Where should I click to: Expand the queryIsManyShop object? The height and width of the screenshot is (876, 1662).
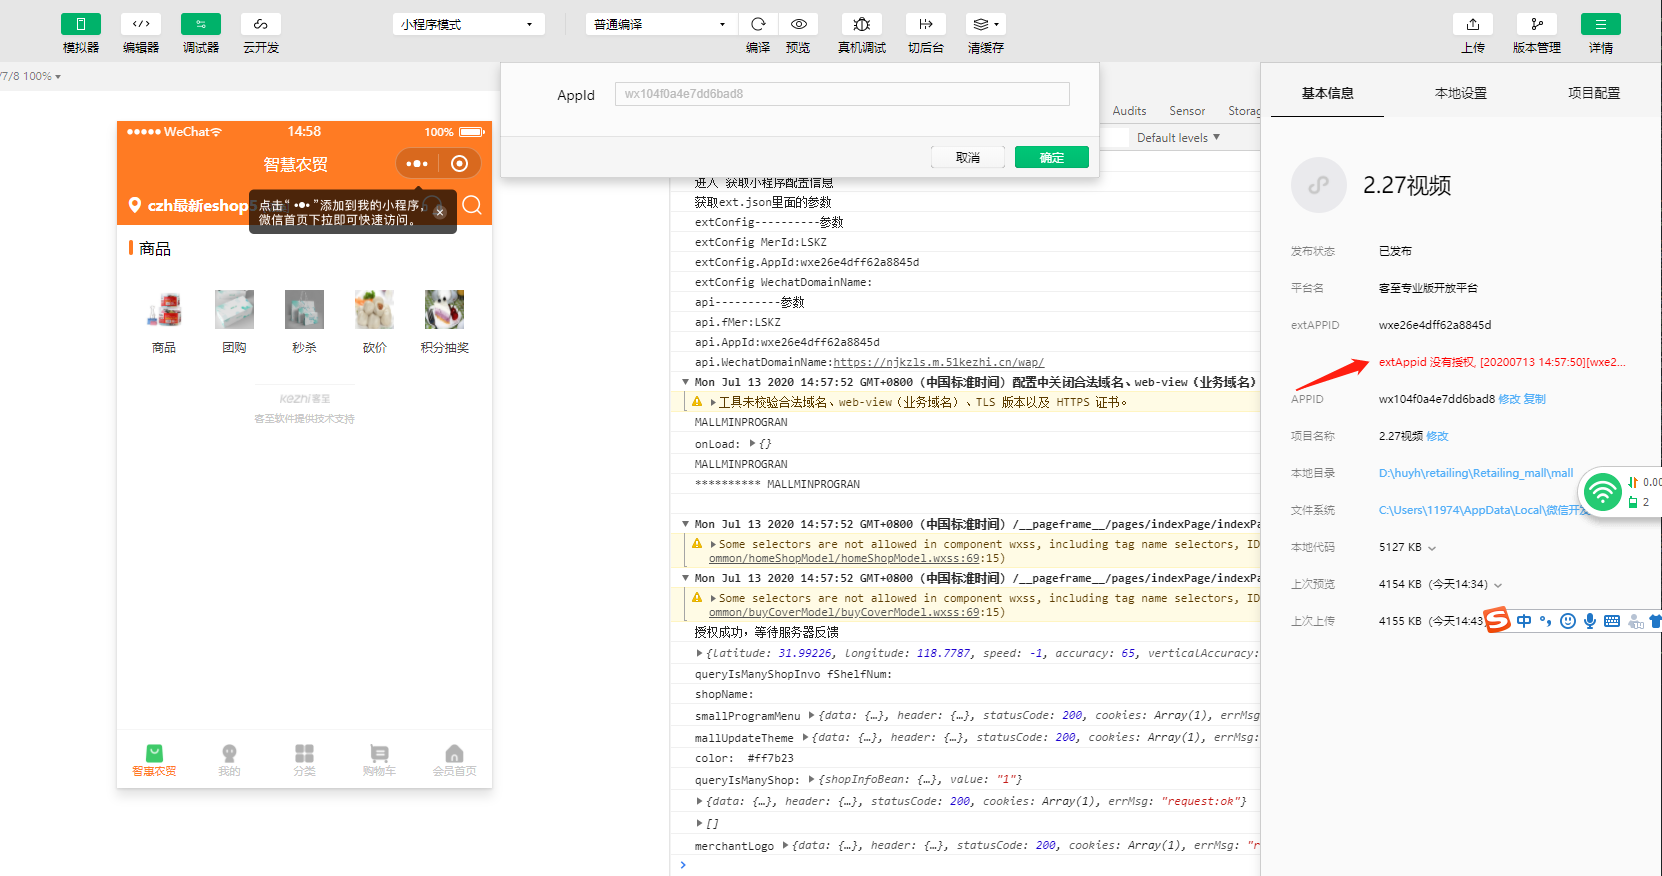click(811, 779)
